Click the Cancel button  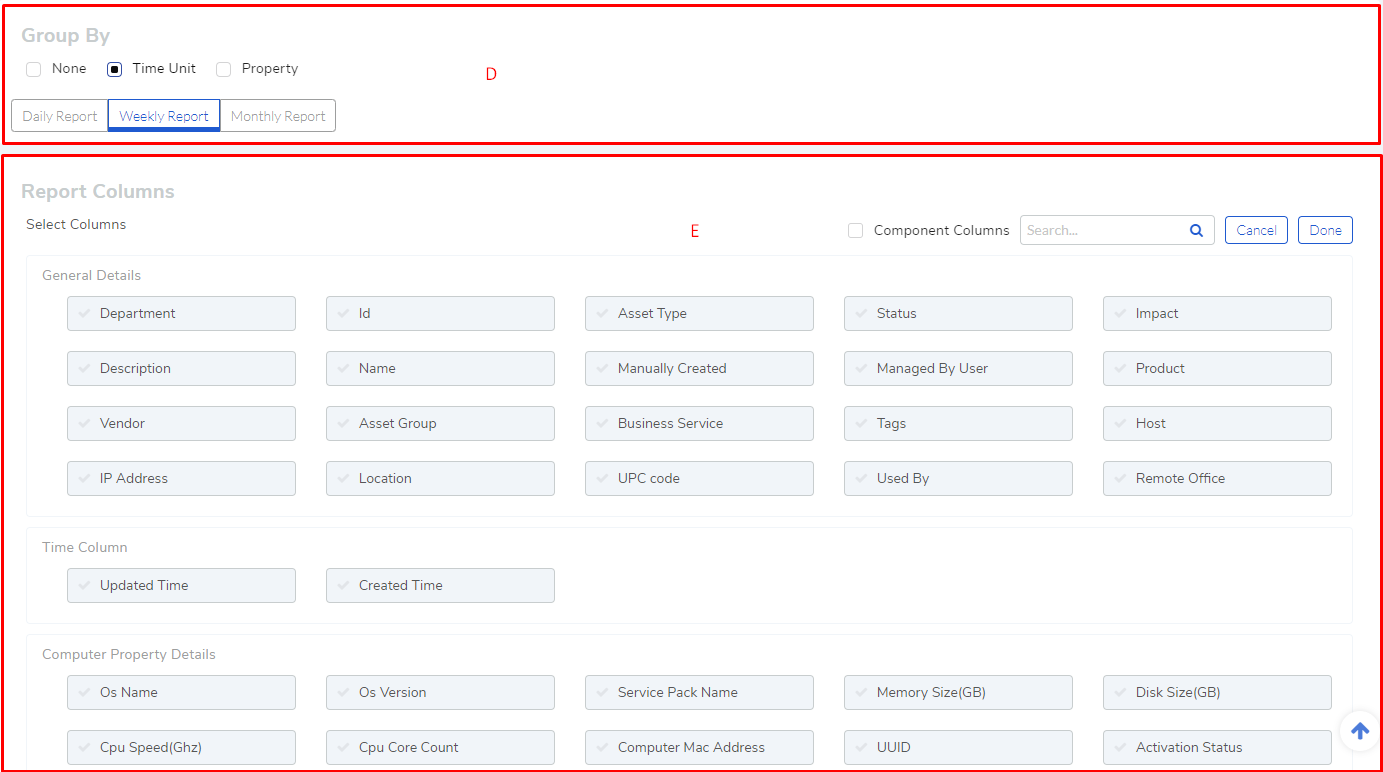pos(1256,230)
